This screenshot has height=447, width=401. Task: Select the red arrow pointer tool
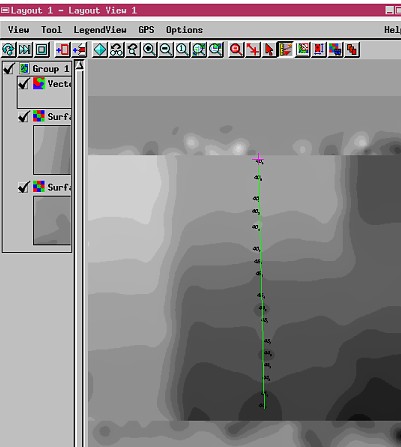point(269,50)
